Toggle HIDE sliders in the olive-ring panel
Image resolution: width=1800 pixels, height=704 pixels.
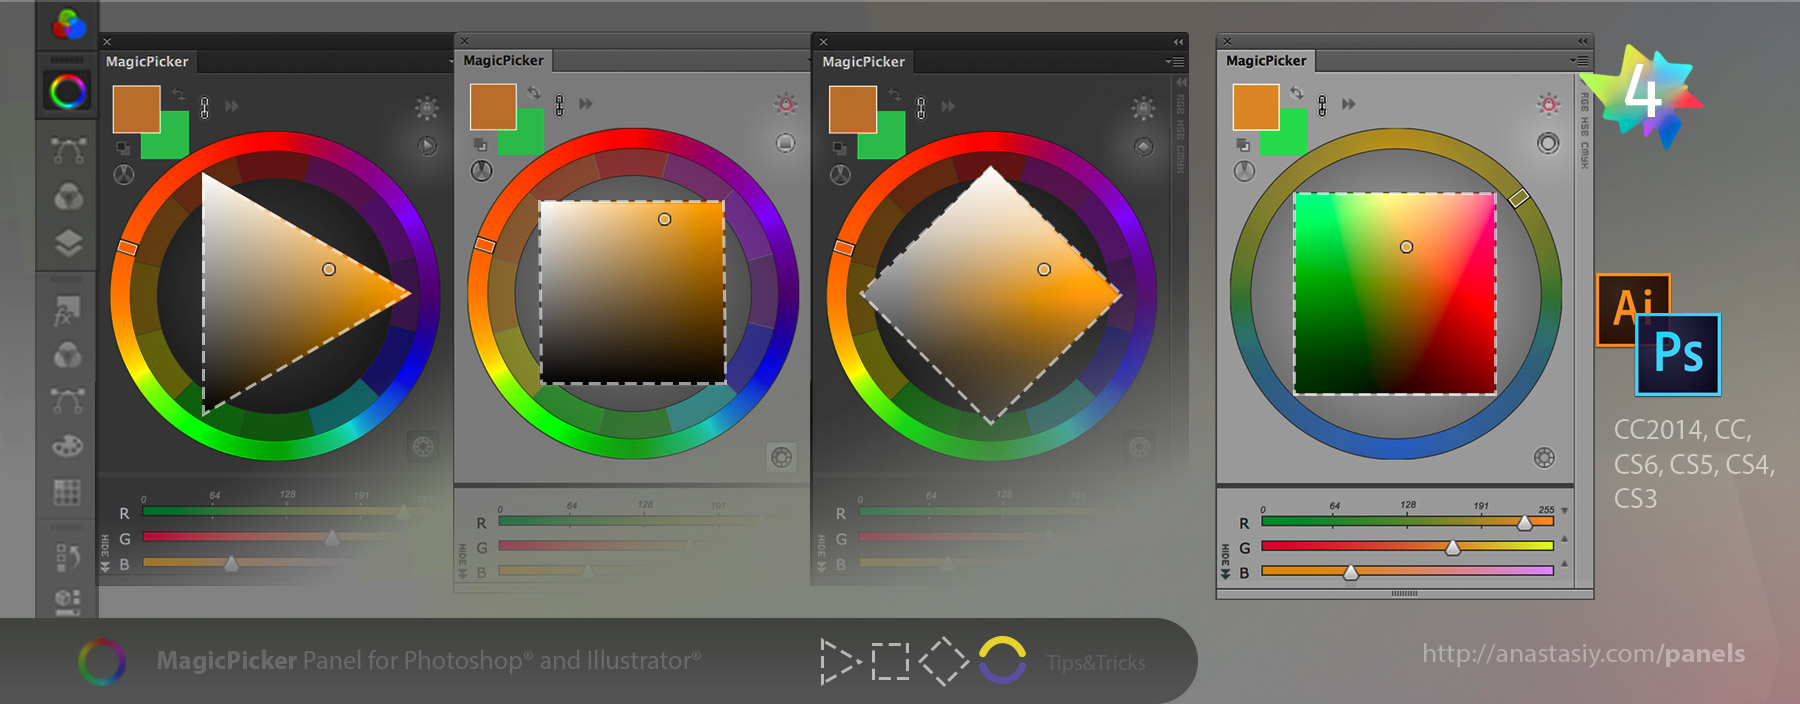[1225, 562]
